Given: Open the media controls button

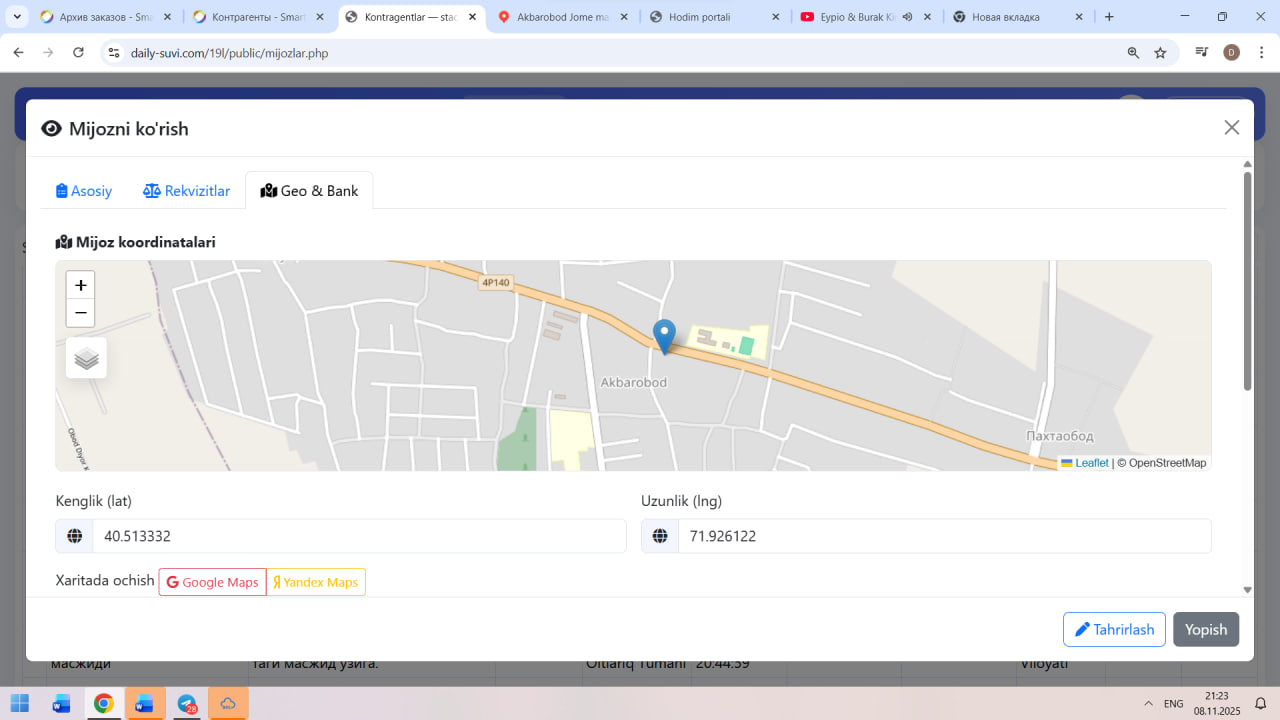Looking at the screenshot, I should (1203, 53).
